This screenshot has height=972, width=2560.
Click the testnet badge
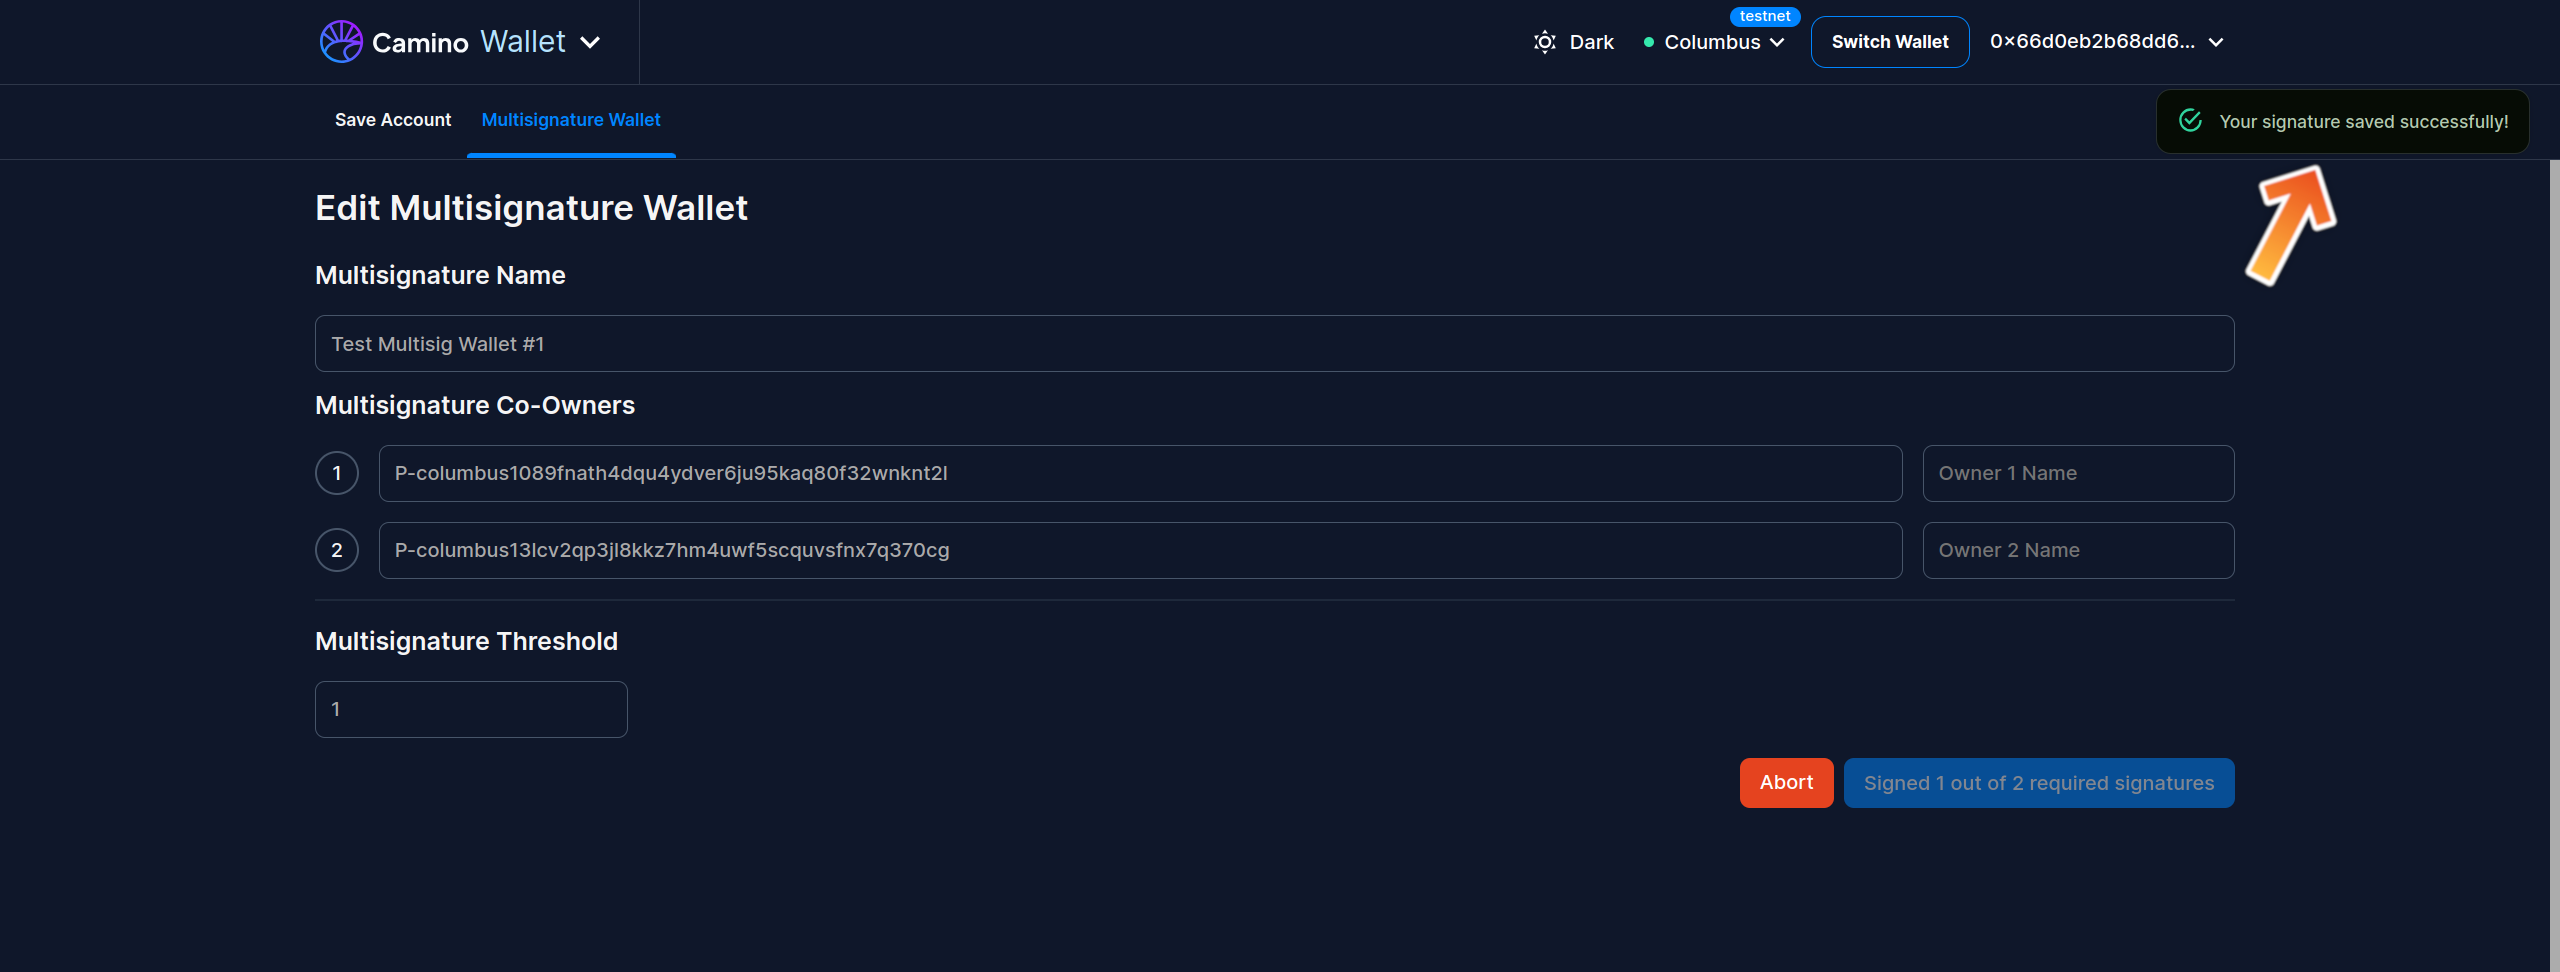(1764, 16)
